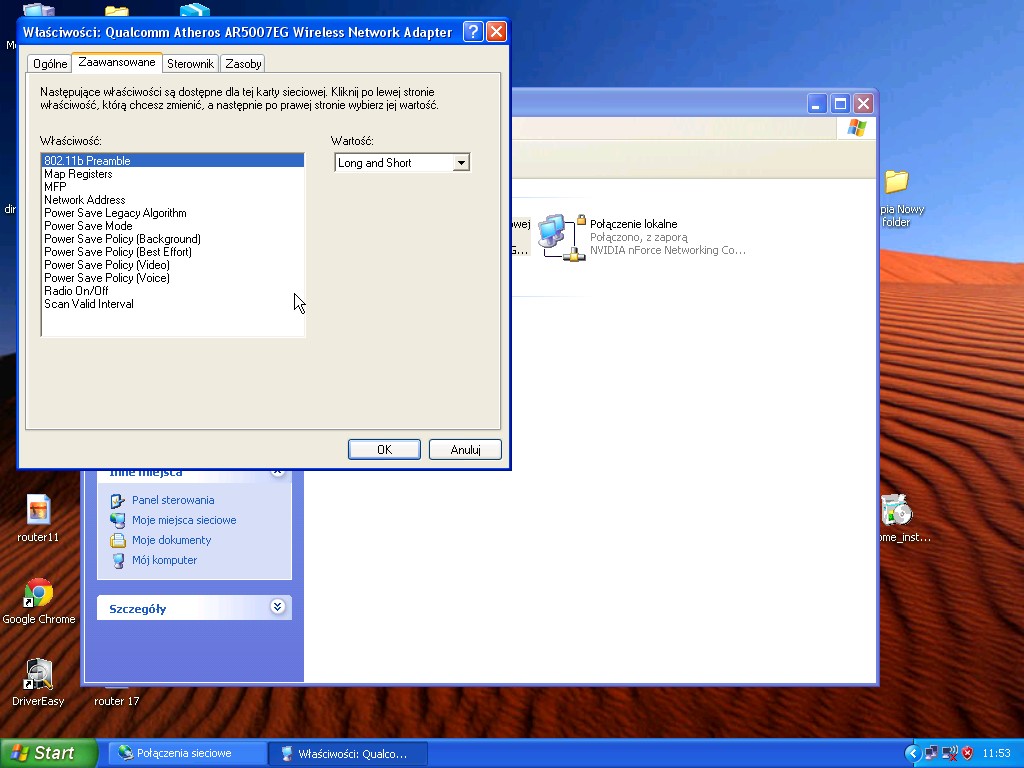Select MFP in the property list
Image resolution: width=1024 pixels, height=768 pixels.
tap(173, 187)
